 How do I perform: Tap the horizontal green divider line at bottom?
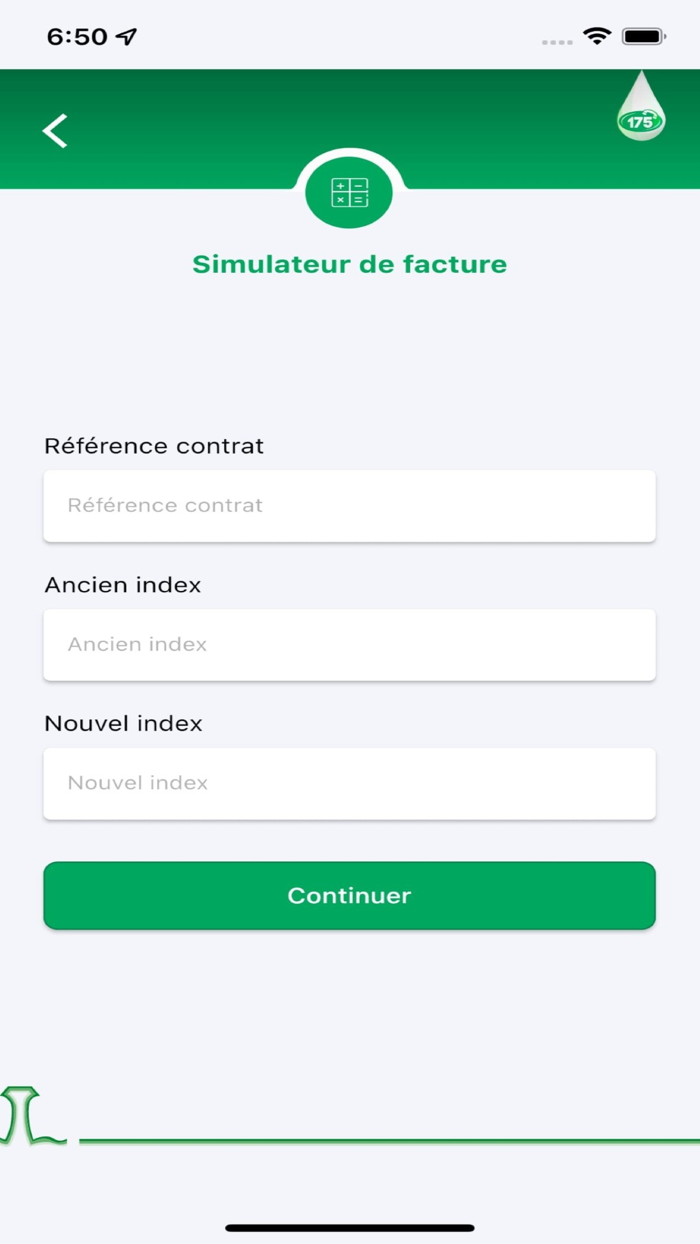coord(390,1136)
